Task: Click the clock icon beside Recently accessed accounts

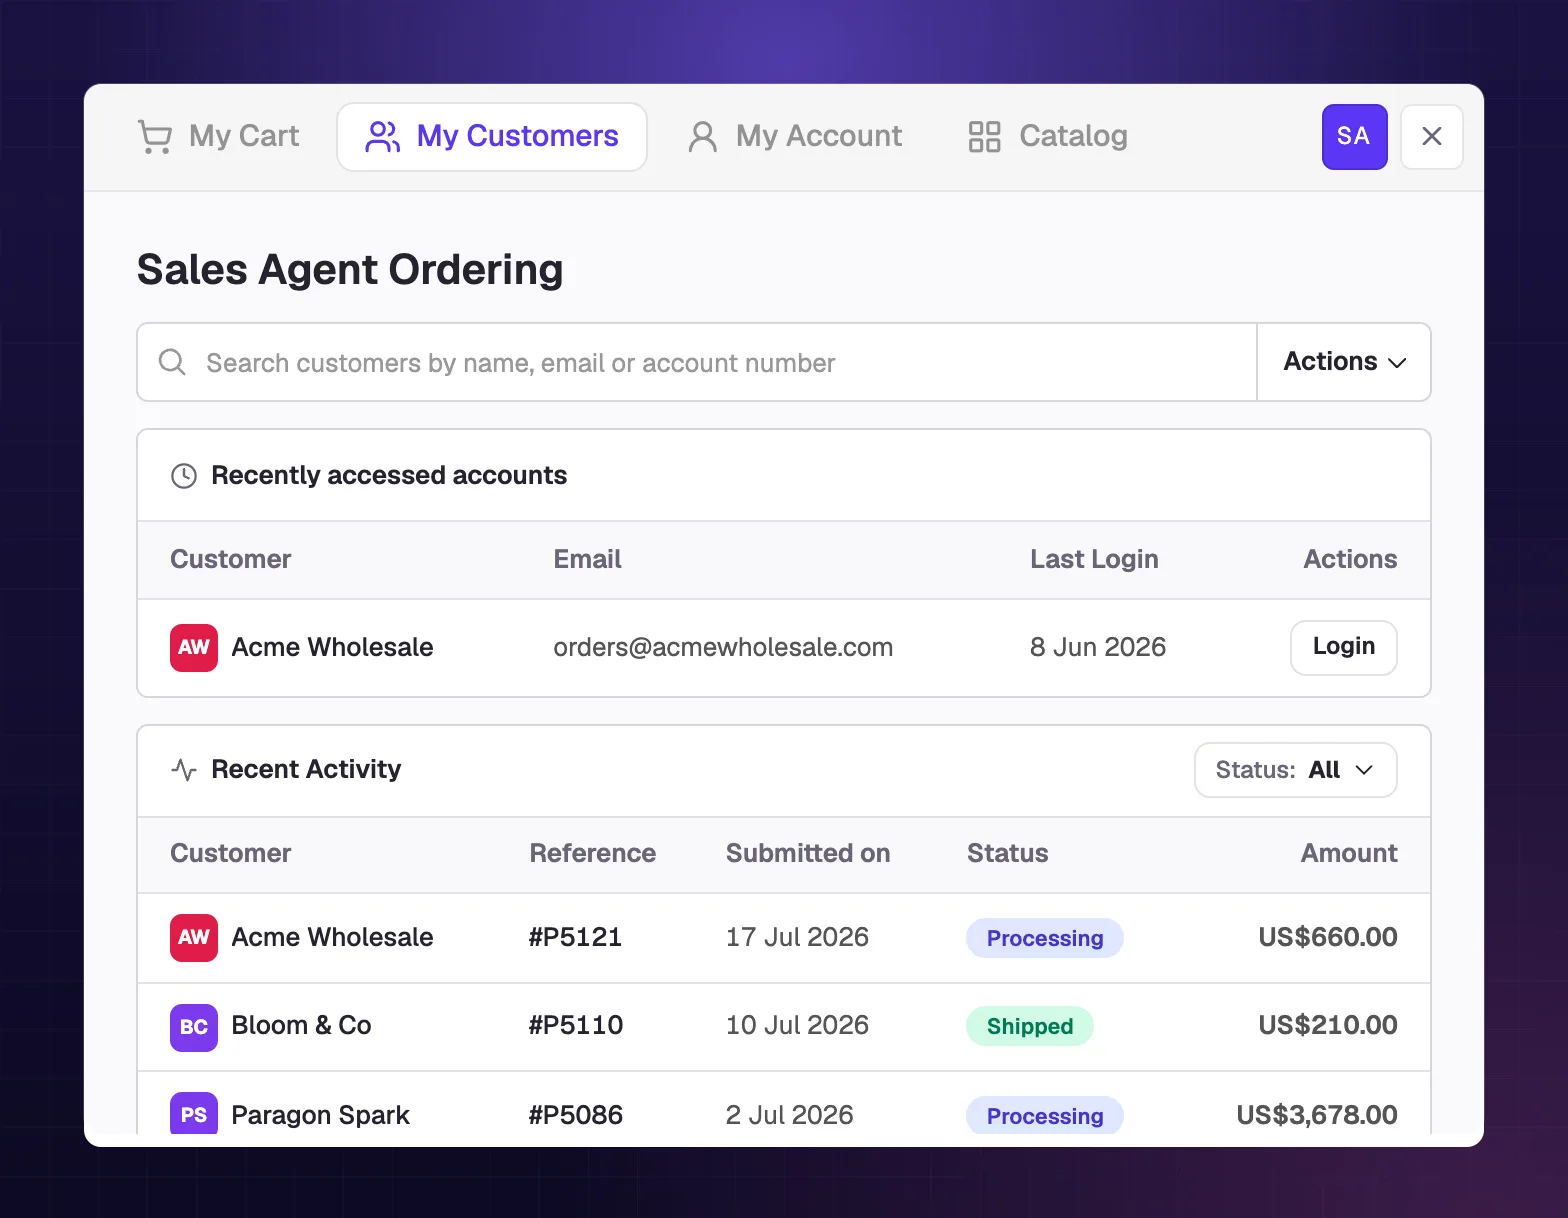Action: tap(184, 476)
